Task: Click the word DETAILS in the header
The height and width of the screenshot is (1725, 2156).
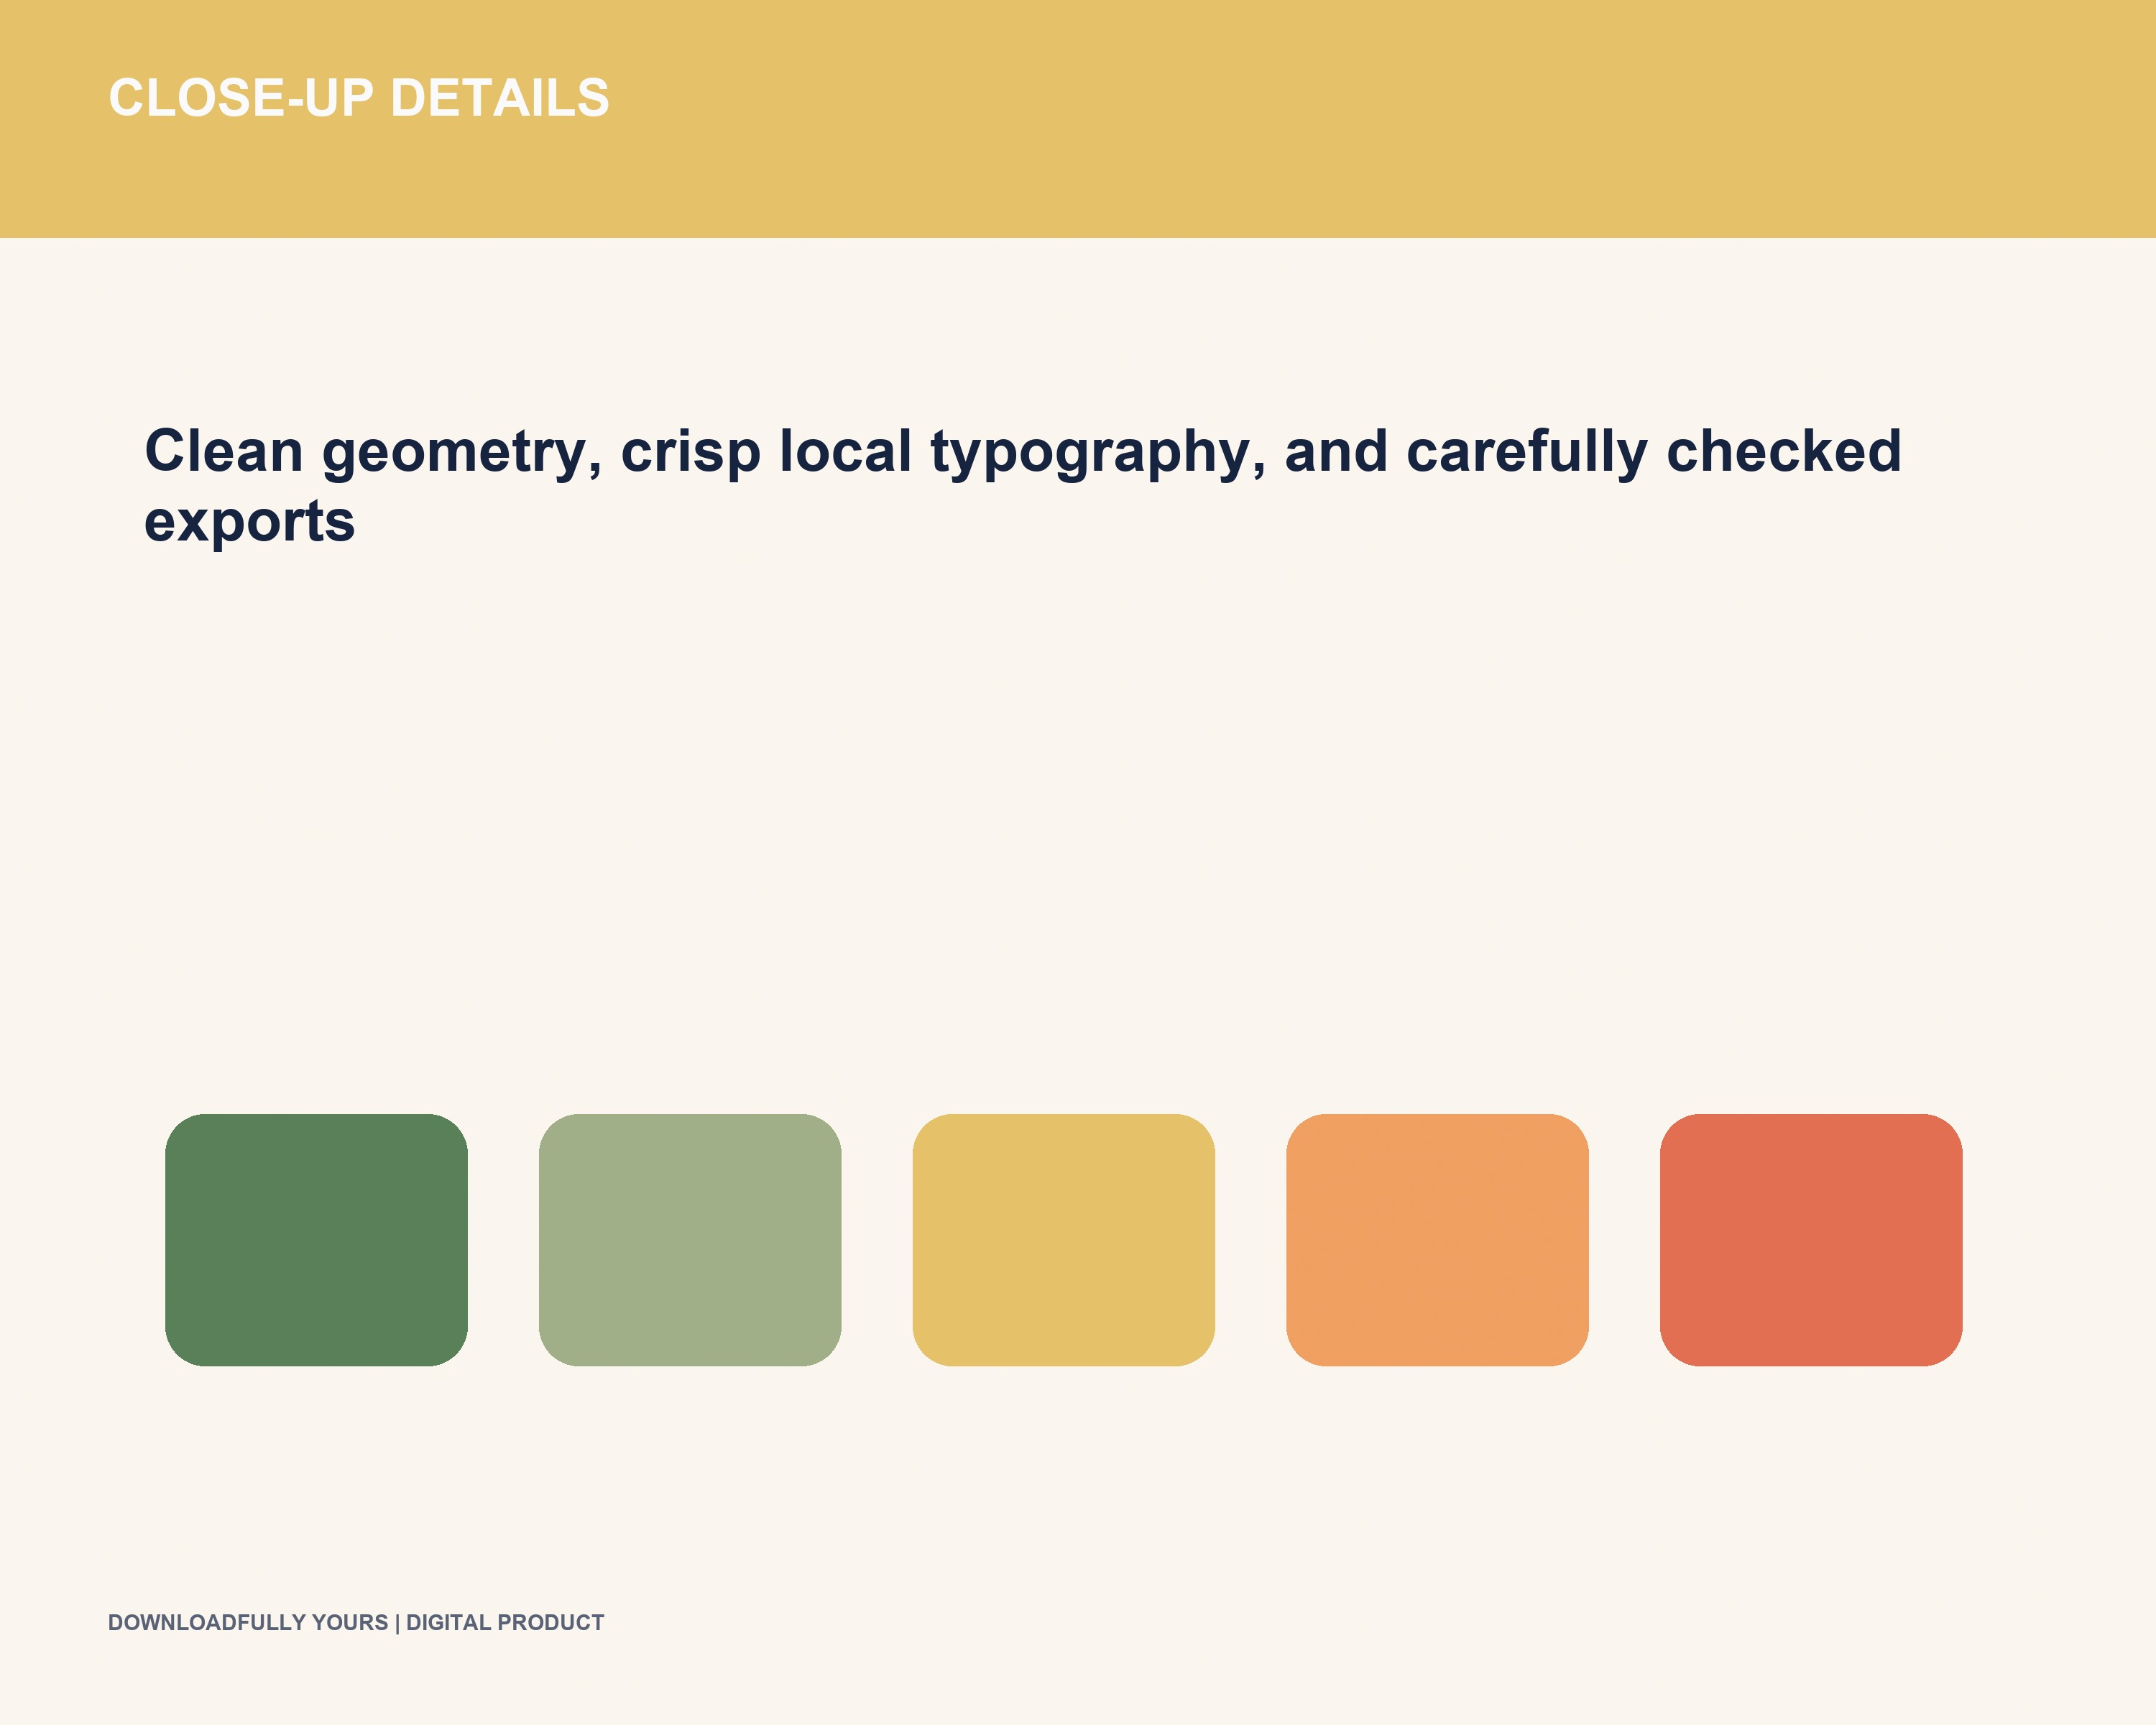Action: (500, 98)
